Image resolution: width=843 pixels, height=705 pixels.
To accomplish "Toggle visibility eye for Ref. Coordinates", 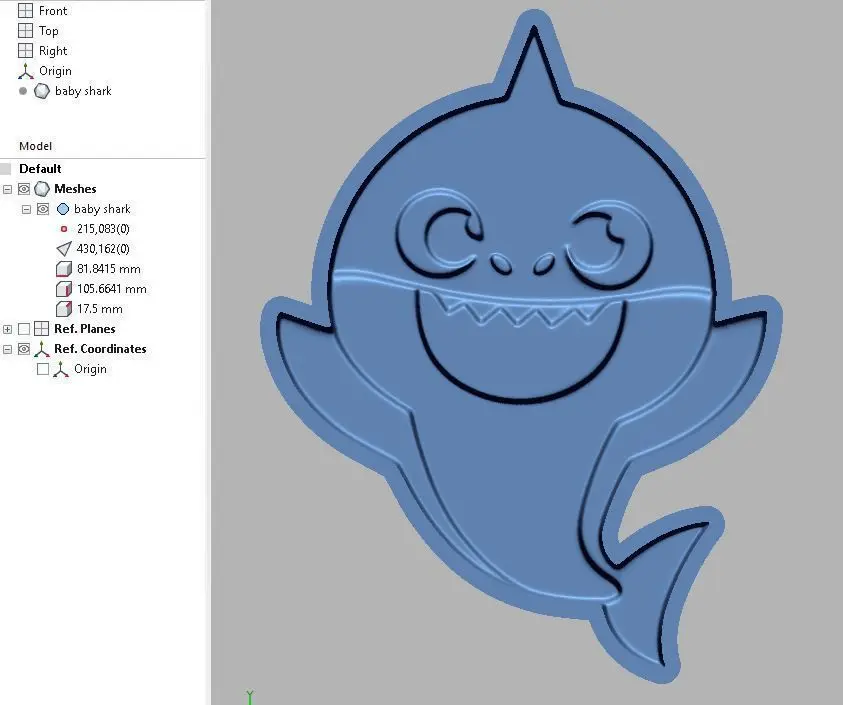I will (x=24, y=349).
